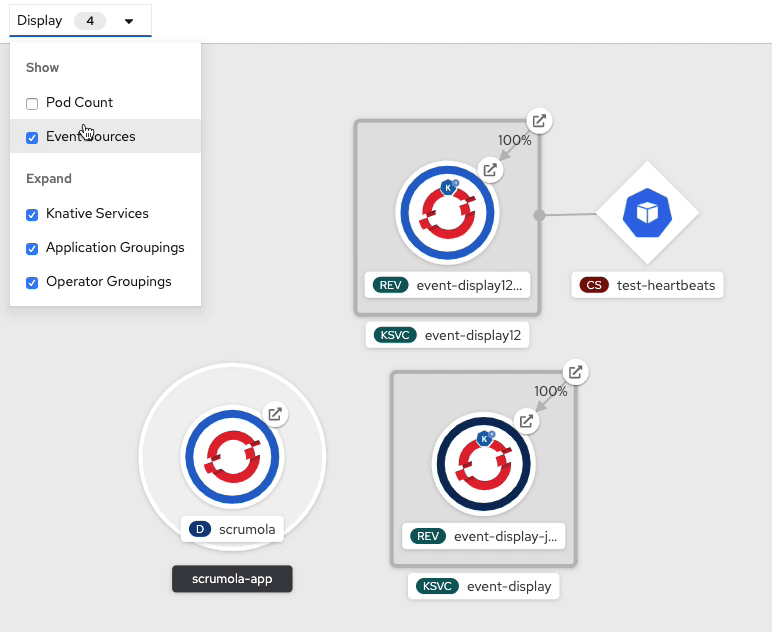The width and height of the screenshot is (772, 632).
Task: Click the red CS badge of test-heartbeats
Action: pyautogui.click(x=594, y=285)
